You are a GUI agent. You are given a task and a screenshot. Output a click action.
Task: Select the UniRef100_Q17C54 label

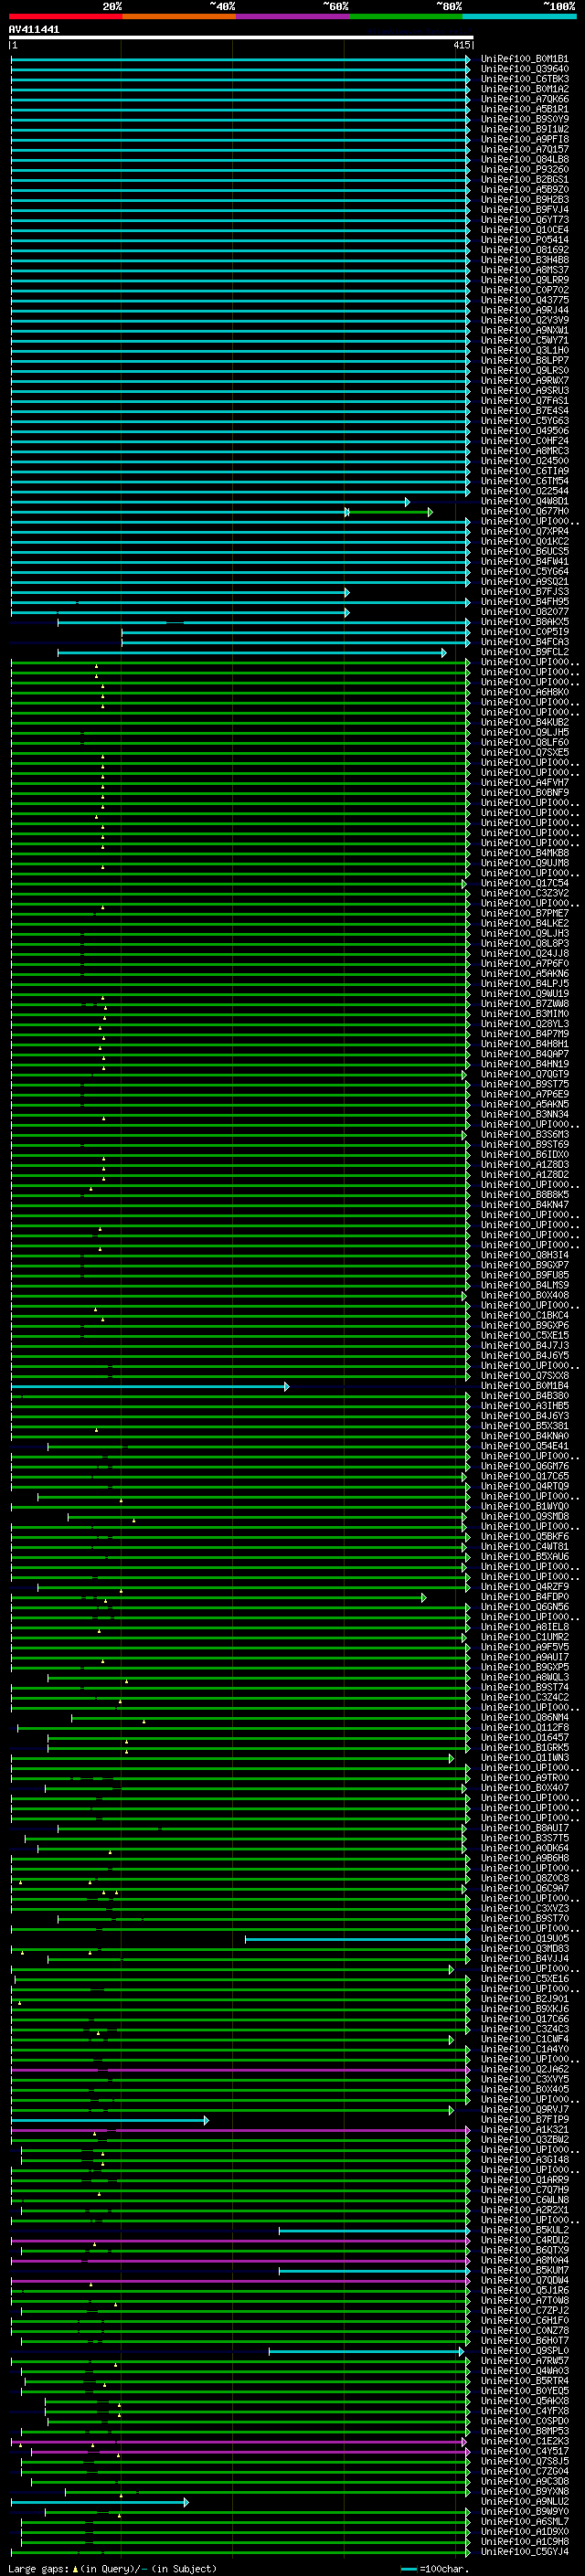[524, 883]
